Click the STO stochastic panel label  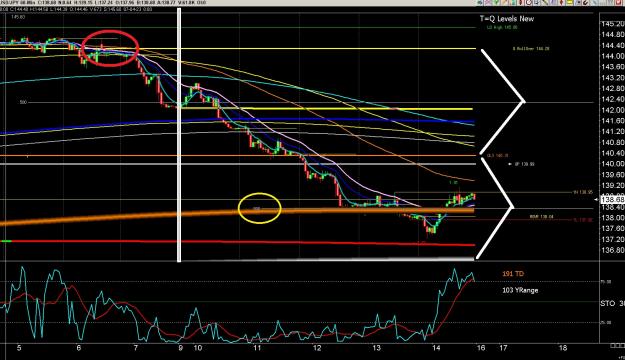coord(608,304)
